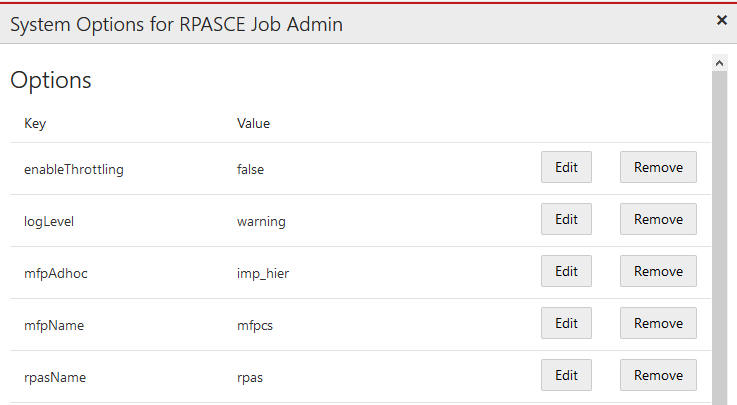Remove the logLevel option

658,219
